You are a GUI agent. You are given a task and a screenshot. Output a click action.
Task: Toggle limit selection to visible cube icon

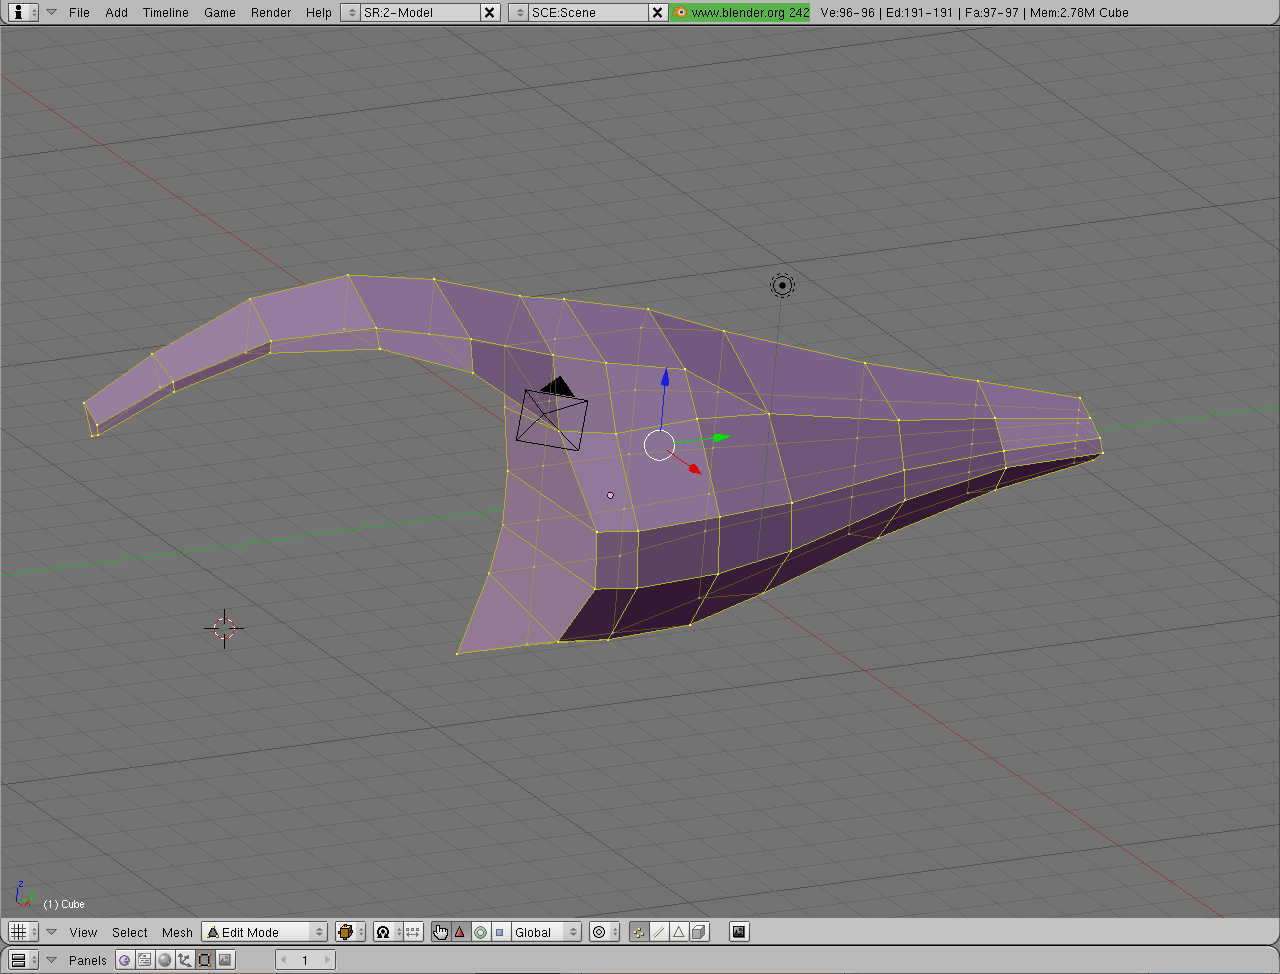[699, 932]
